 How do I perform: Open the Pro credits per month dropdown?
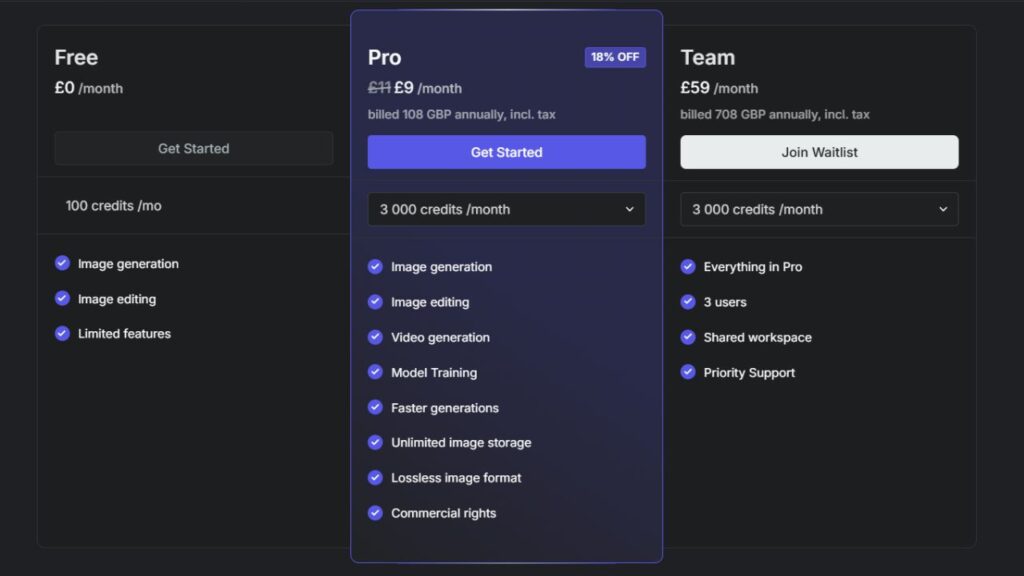pos(506,210)
